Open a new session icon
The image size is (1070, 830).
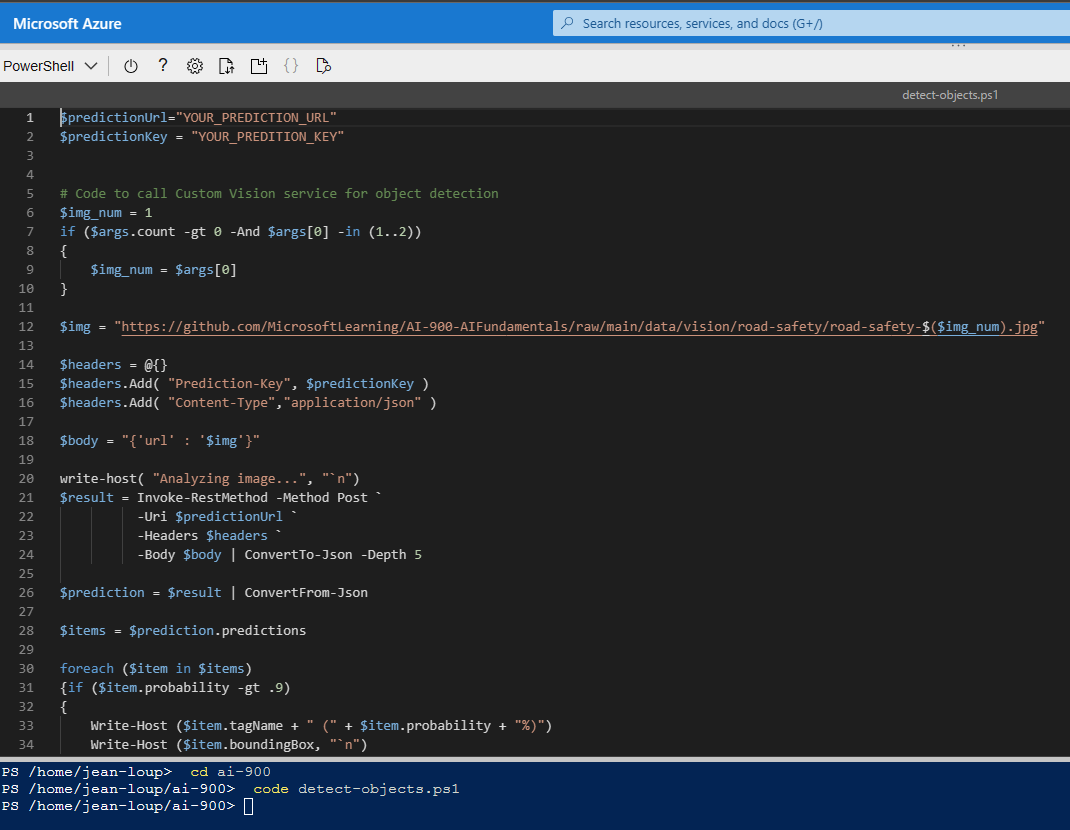(x=259, y=66)
